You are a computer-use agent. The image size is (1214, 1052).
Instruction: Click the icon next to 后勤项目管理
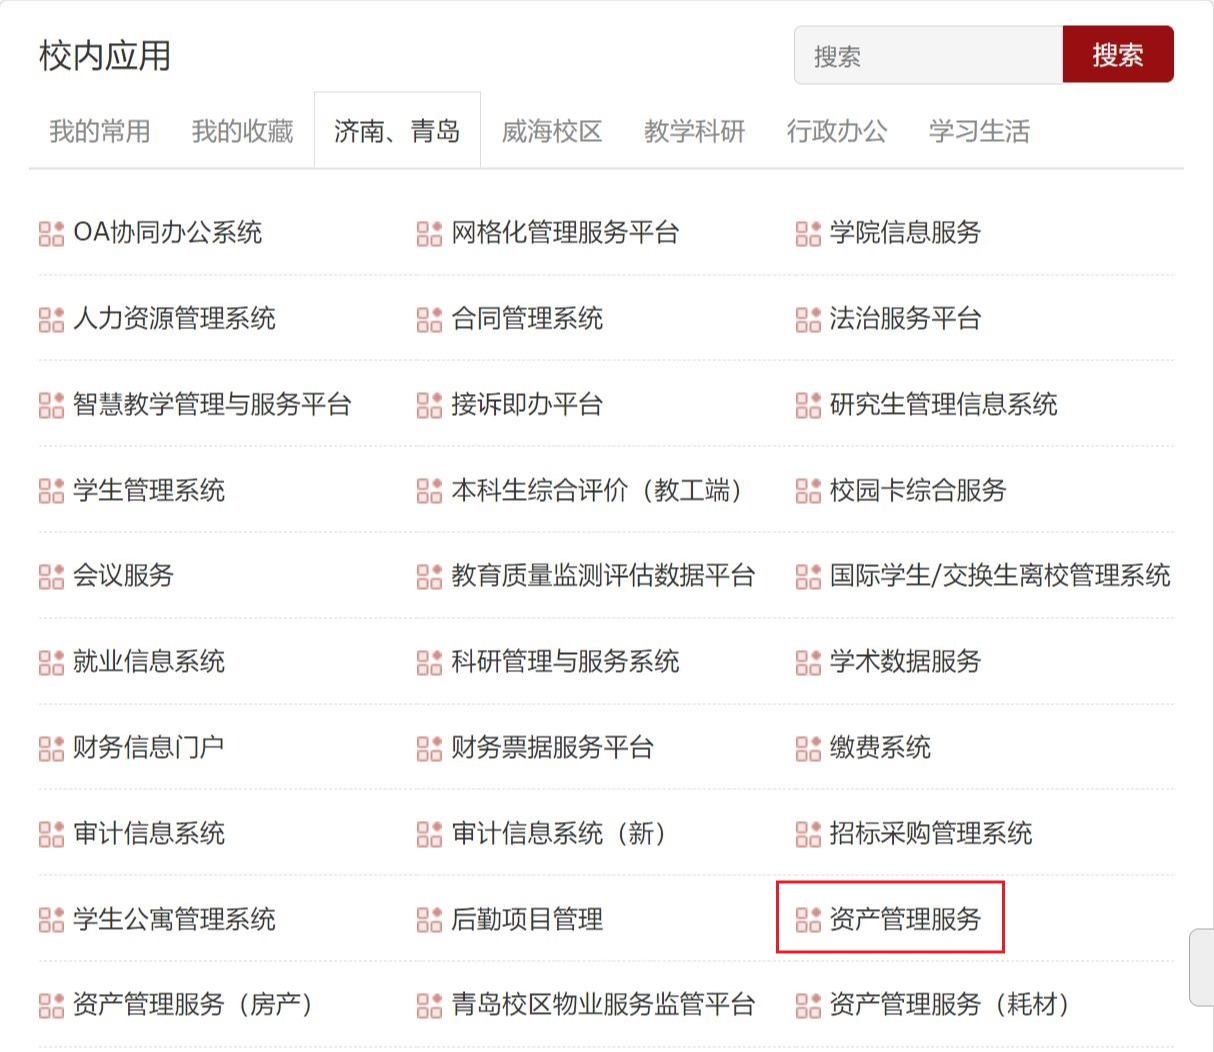429,920
